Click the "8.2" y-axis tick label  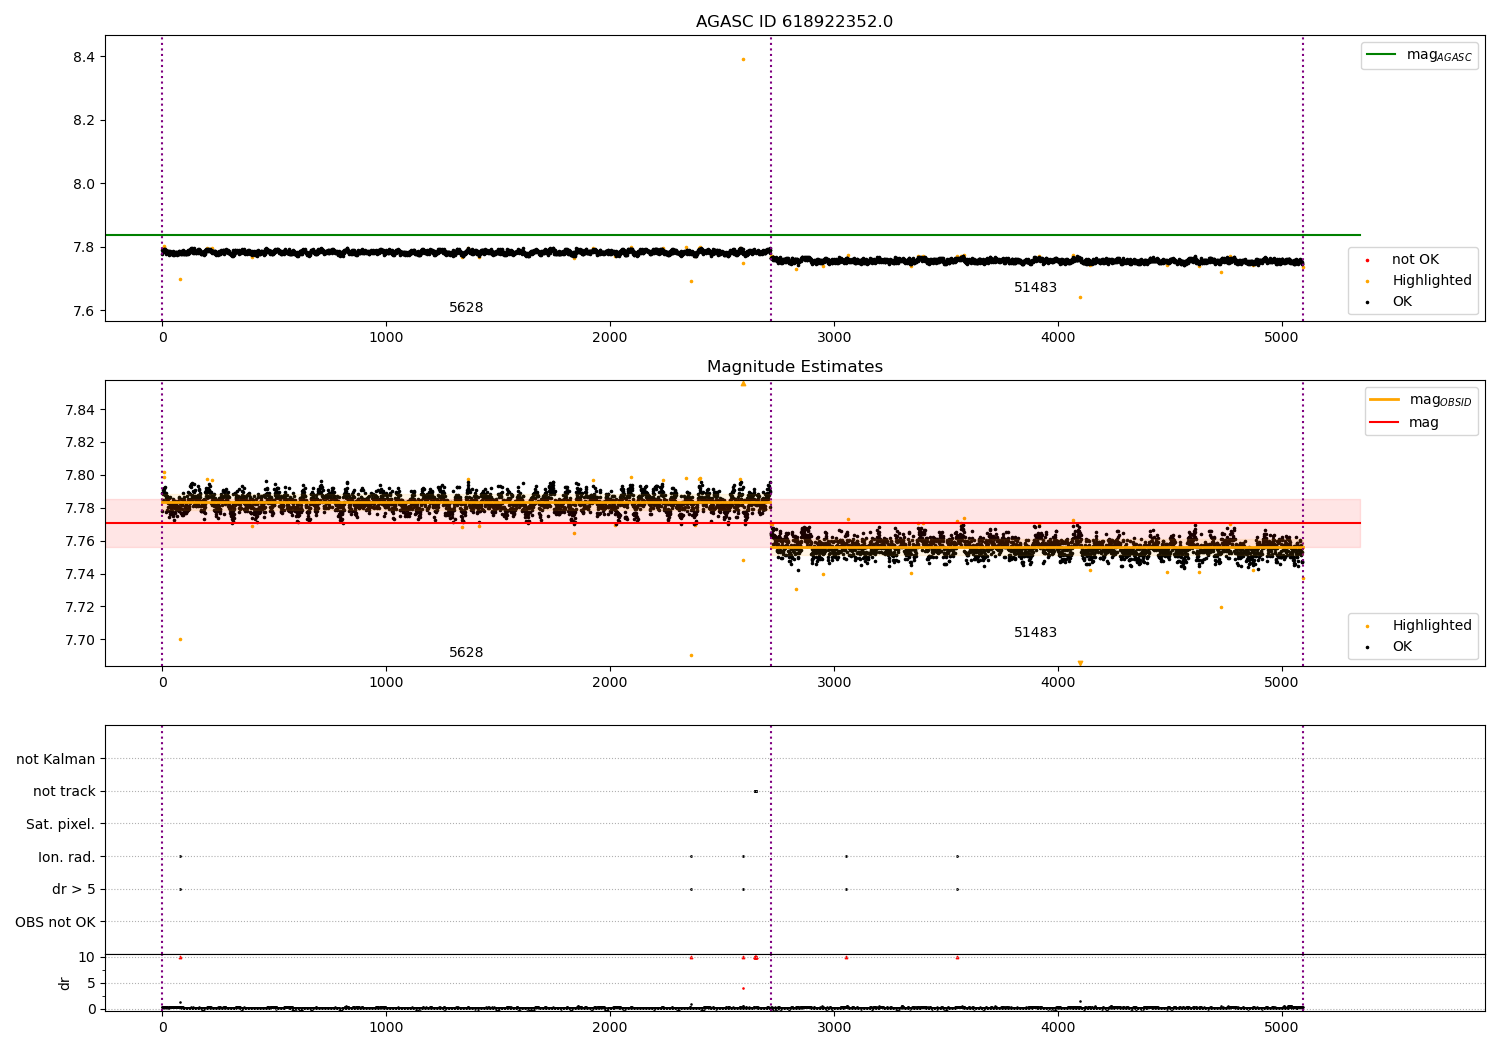84,120
